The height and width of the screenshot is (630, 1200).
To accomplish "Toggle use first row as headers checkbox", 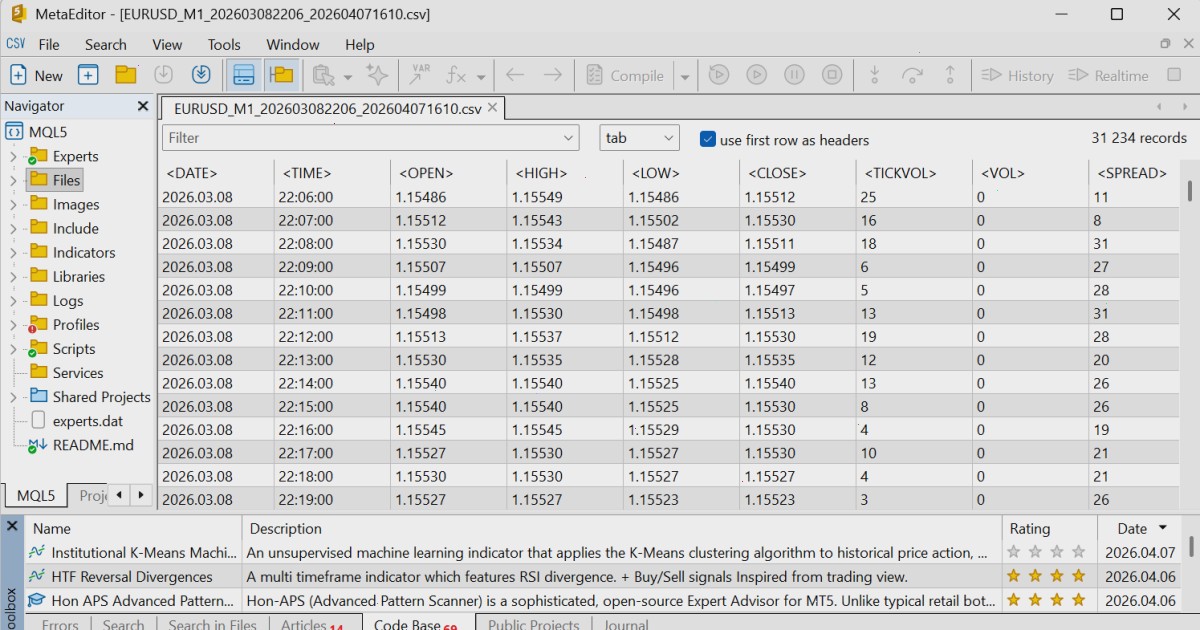I will pyautogui.click(x=708, y=139).
